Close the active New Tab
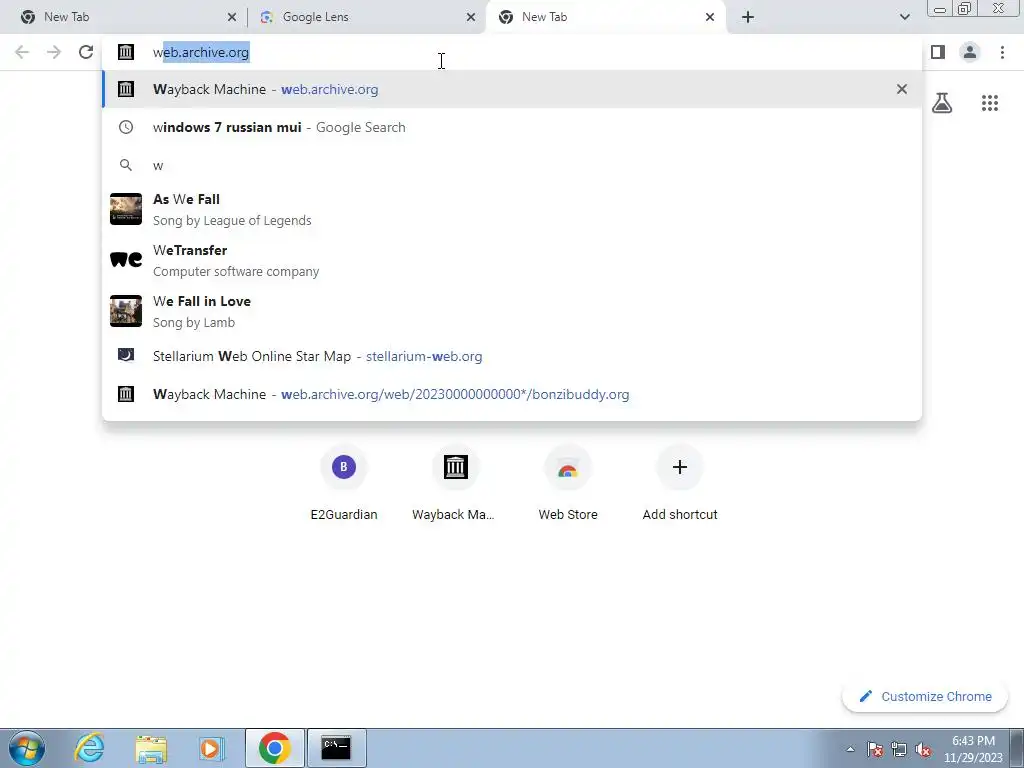 tap(710, 17)
